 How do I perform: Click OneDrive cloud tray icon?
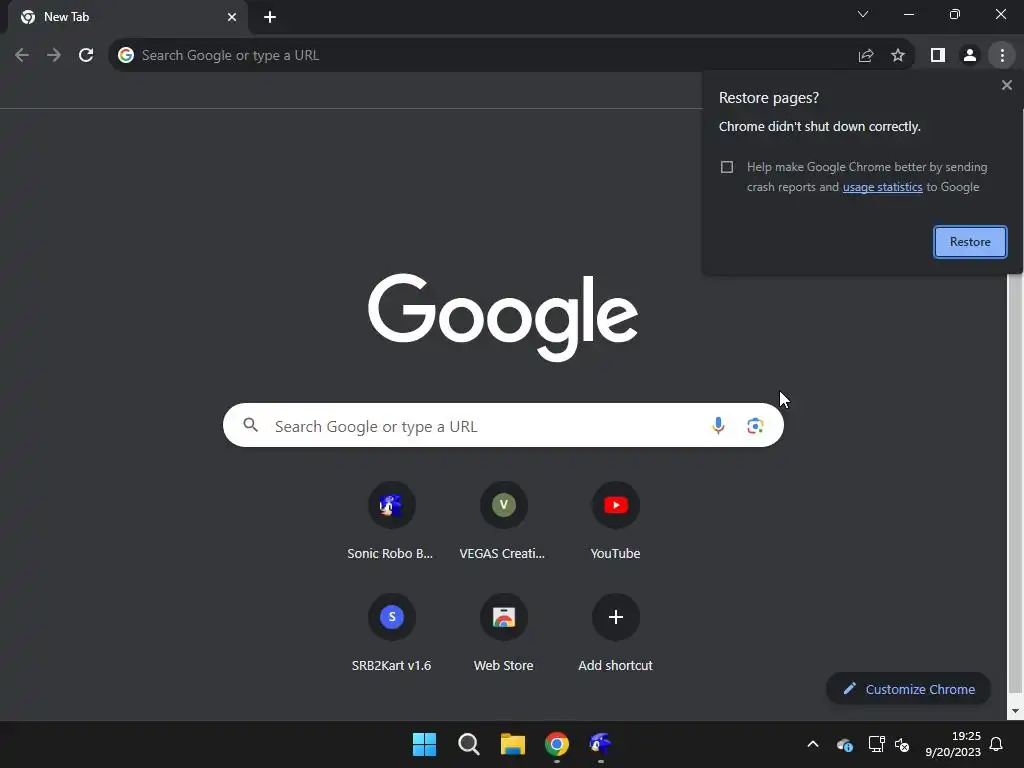(x=844, y=744)
